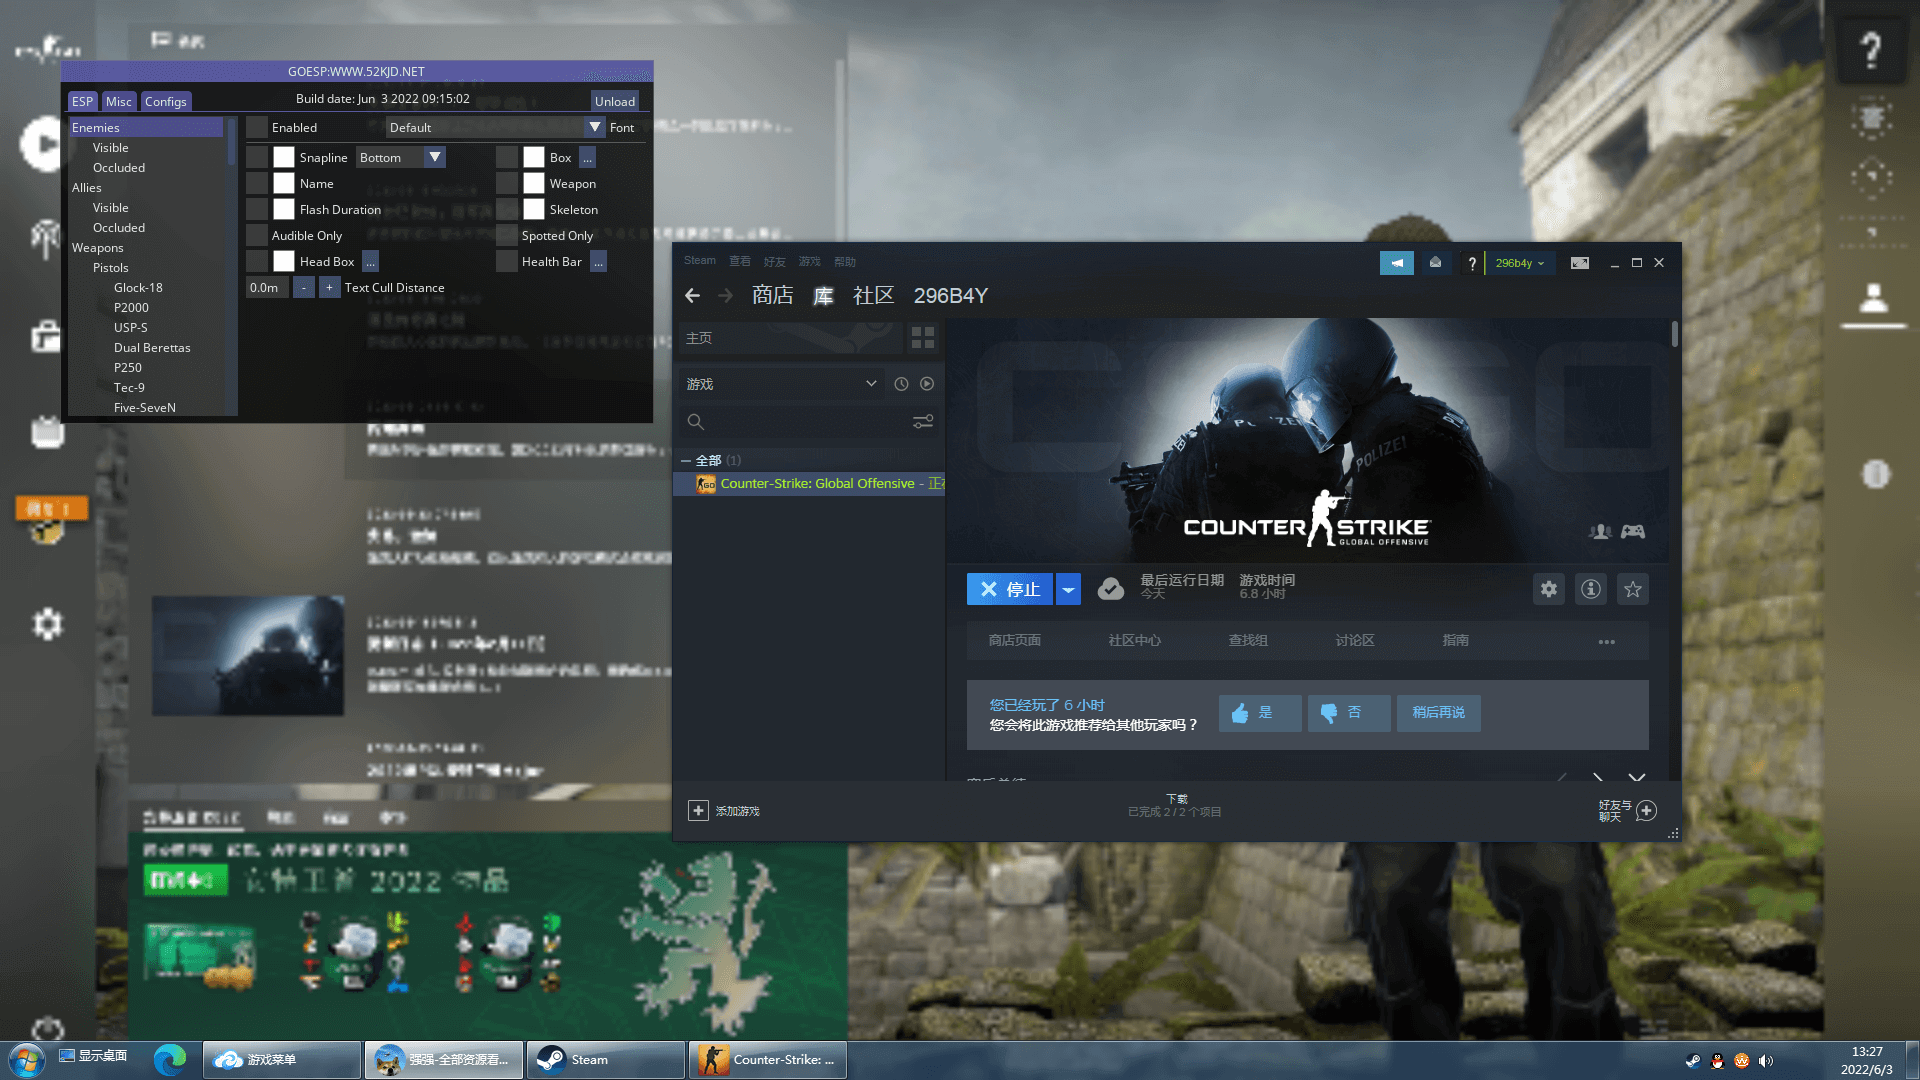
Task: Open Steam 查看 menu
Action: click(x=739, y=261)
